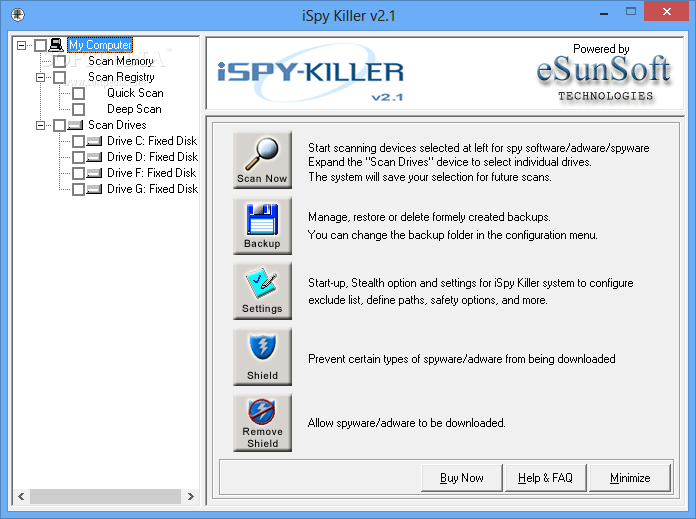Click the My Computer icon in tree
696x519 pixels.
click(x=56, y=44)
